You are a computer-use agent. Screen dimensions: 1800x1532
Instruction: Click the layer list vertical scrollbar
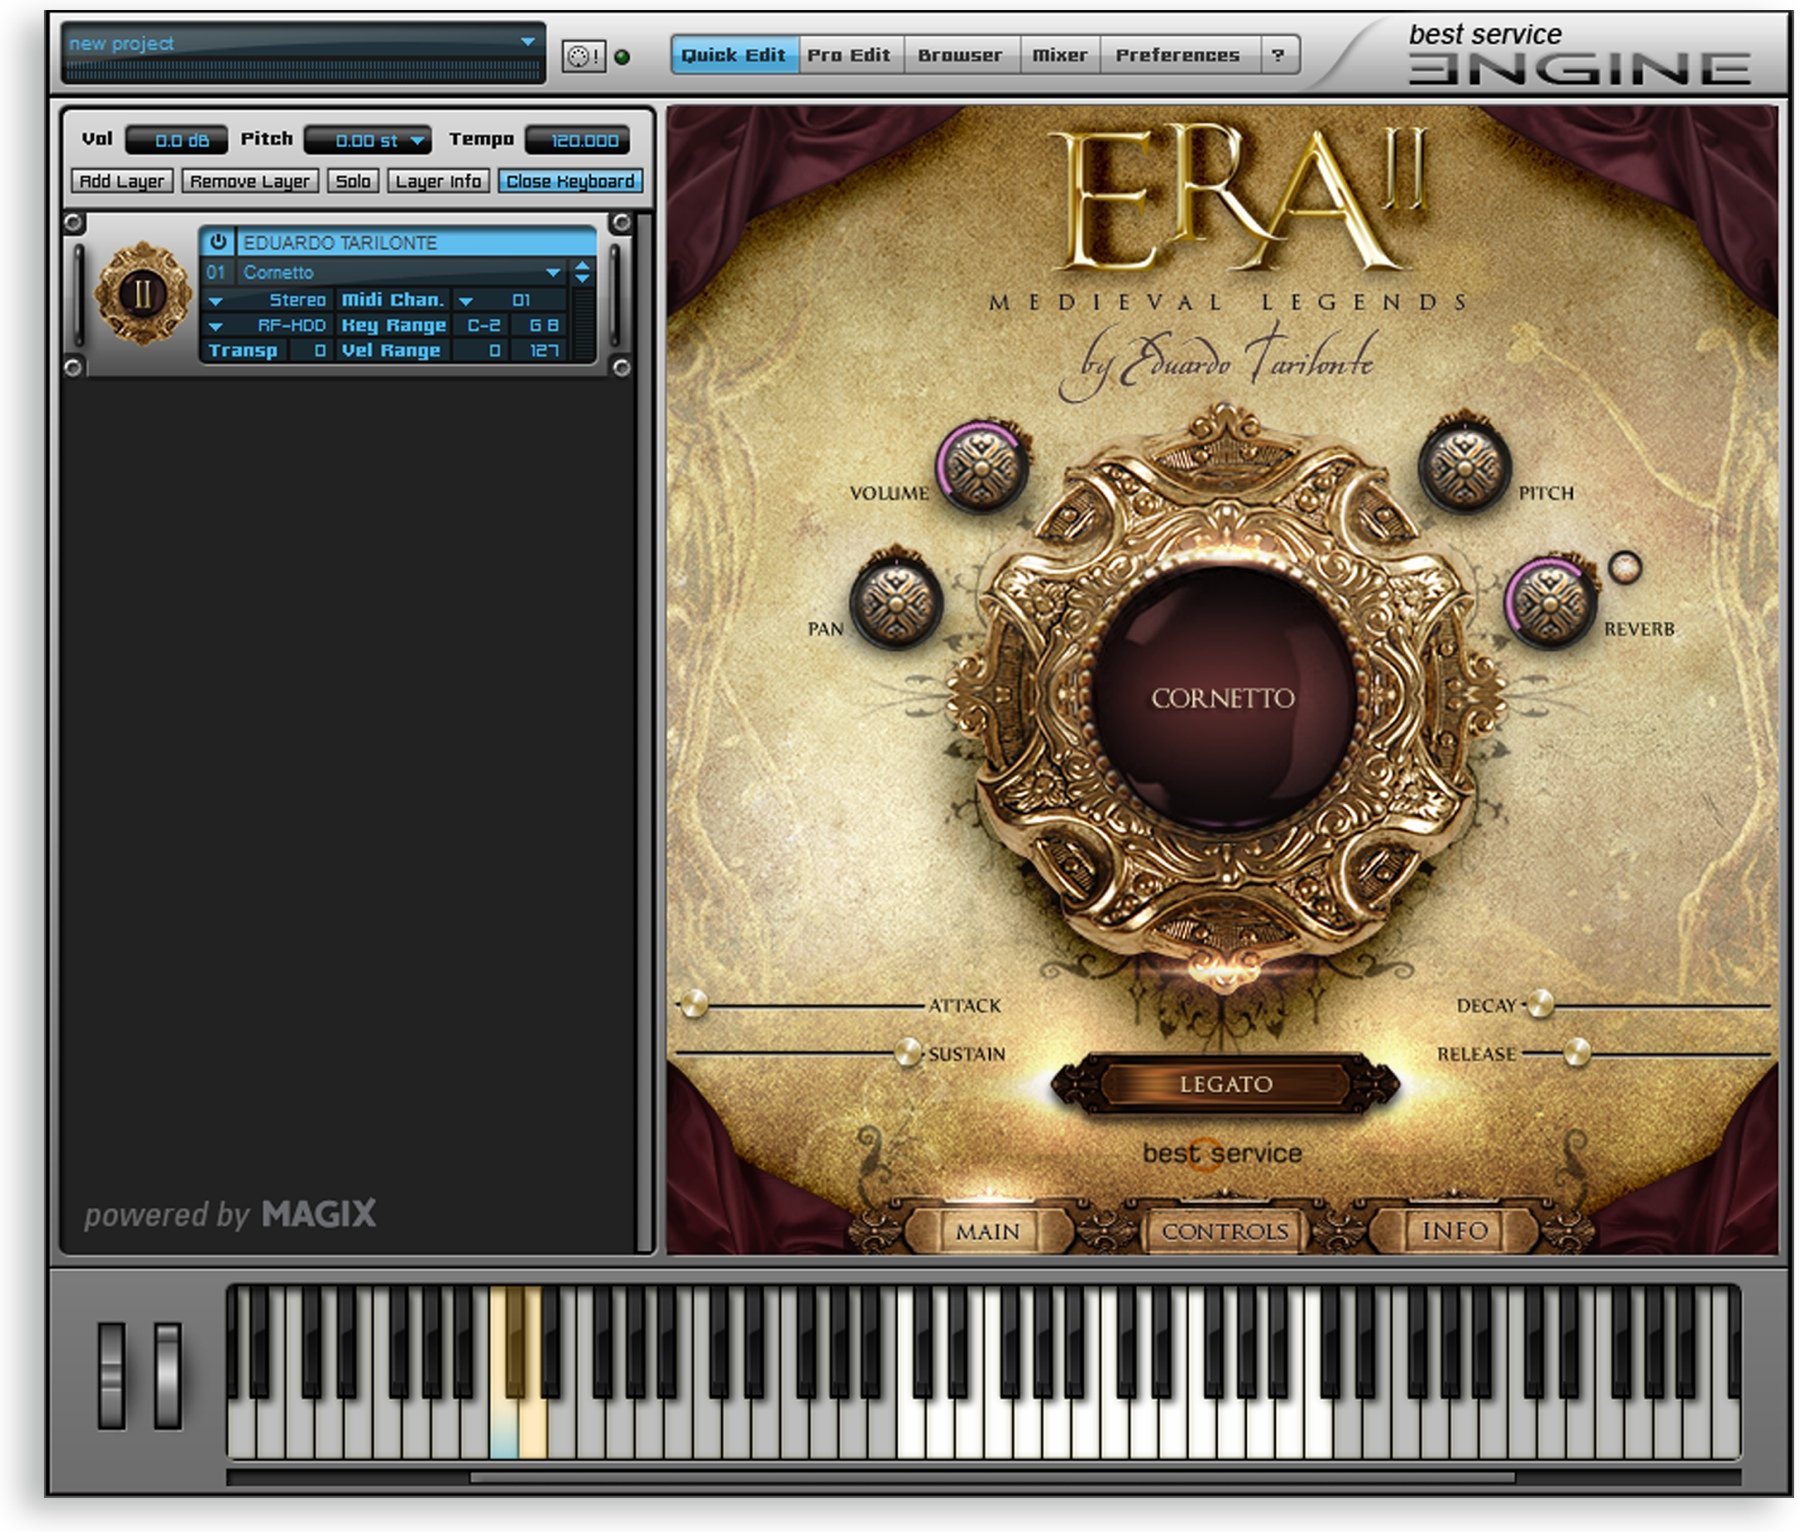coord(643,730)
